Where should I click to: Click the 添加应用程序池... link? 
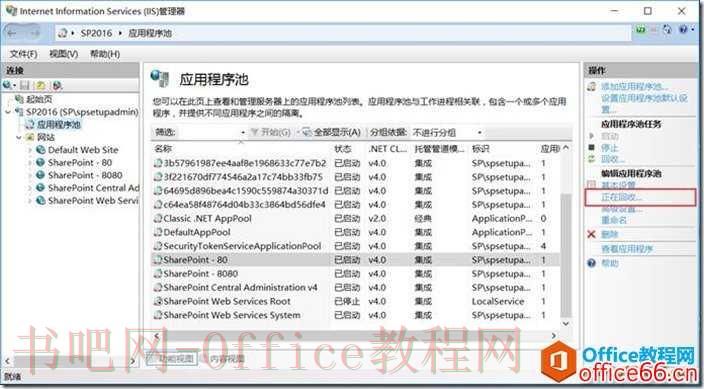634,87
